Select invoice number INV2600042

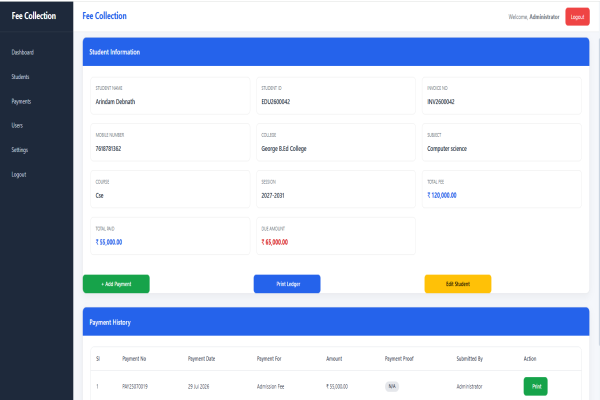(x=441, y=102)
